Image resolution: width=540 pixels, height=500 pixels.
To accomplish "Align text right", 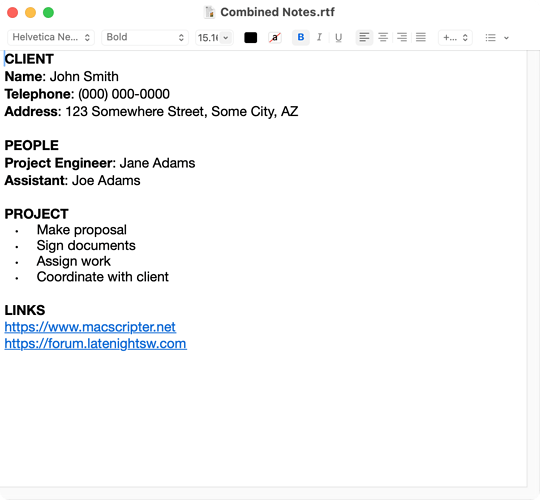I will (402, 37).
